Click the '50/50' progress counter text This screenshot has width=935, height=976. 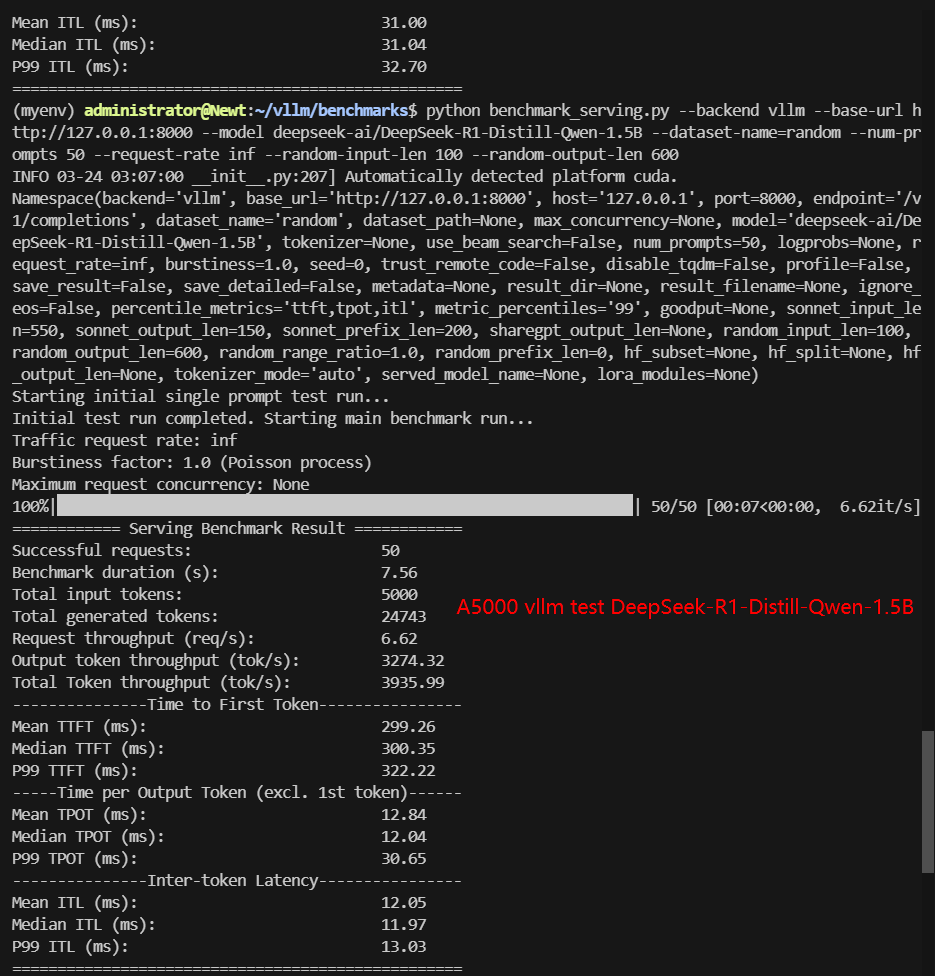tap(674, 507)
